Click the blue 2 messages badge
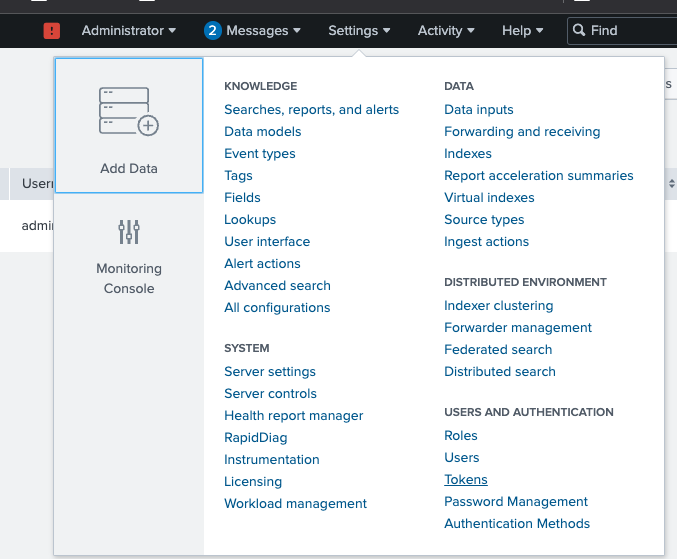Screen dimensions: 677x559 click(x=212, y=31)
